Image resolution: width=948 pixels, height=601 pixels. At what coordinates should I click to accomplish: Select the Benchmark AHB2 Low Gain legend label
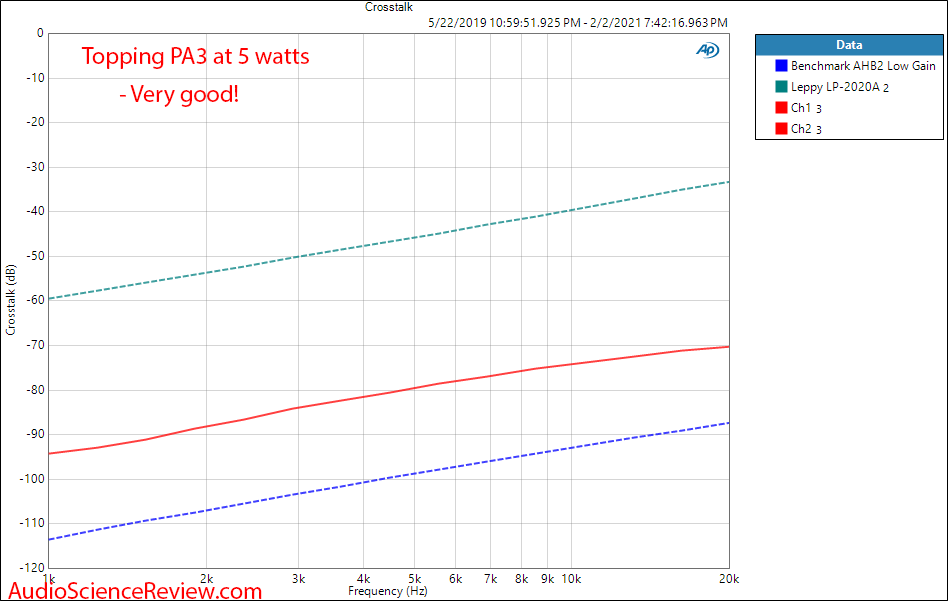click(863, 65)
